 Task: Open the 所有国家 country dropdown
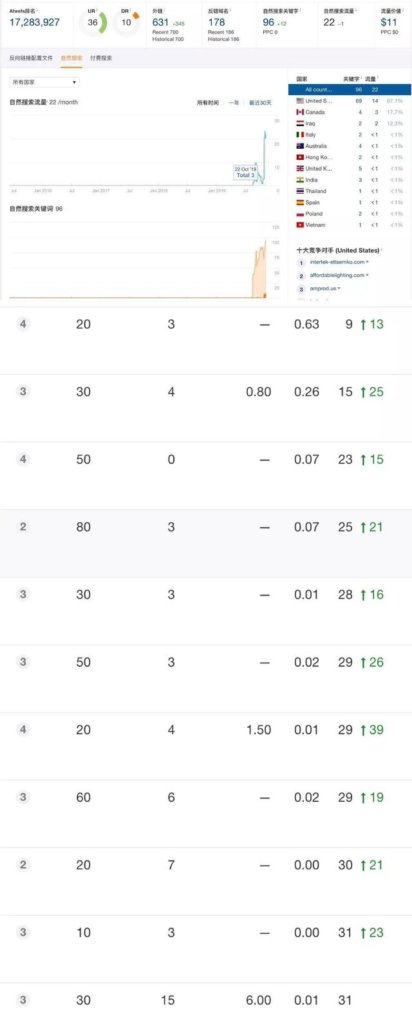(x=44, y=82)
